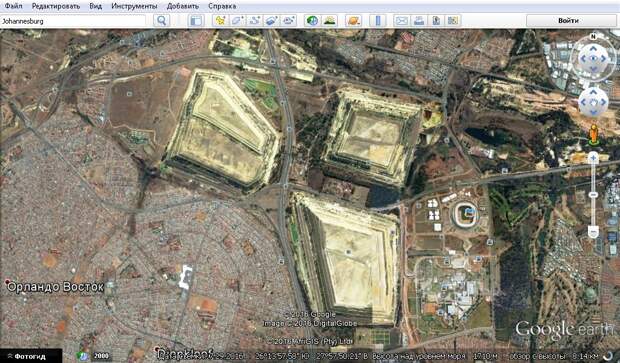Click the Войти sign-in button

pyautogui.click(x=569, y=21)
